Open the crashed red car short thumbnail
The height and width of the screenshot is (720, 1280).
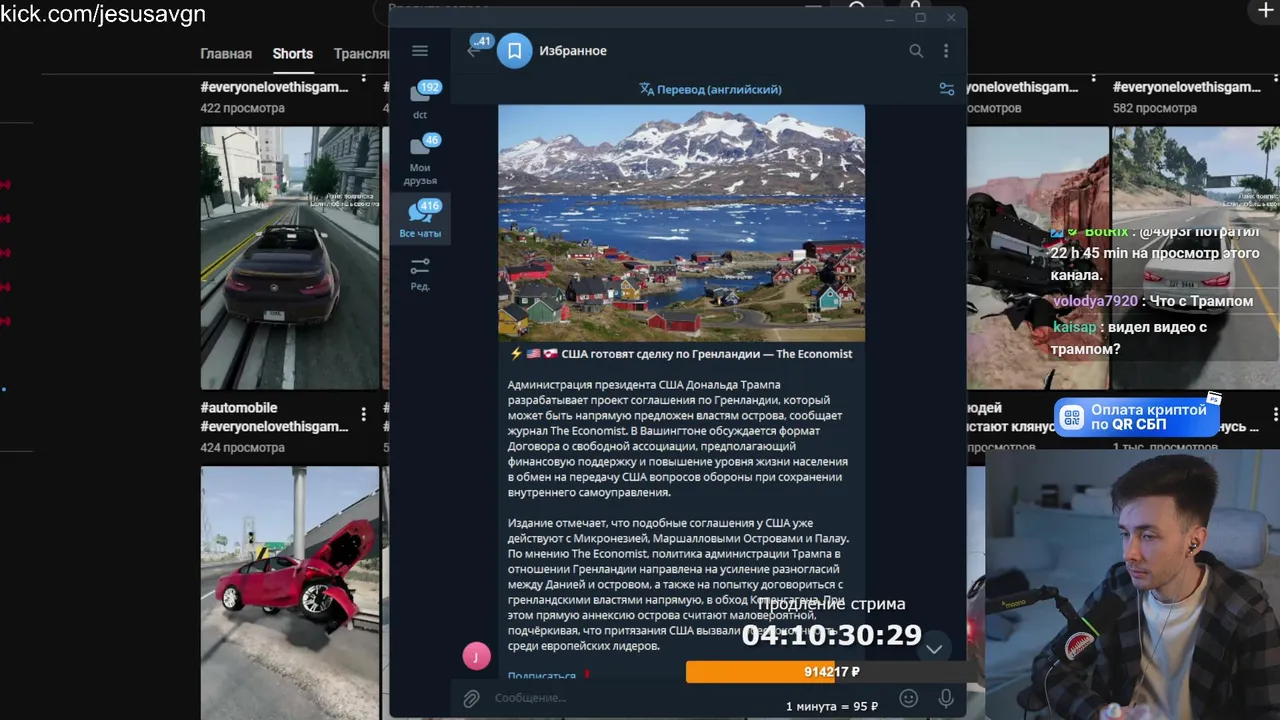pos(290,592)
